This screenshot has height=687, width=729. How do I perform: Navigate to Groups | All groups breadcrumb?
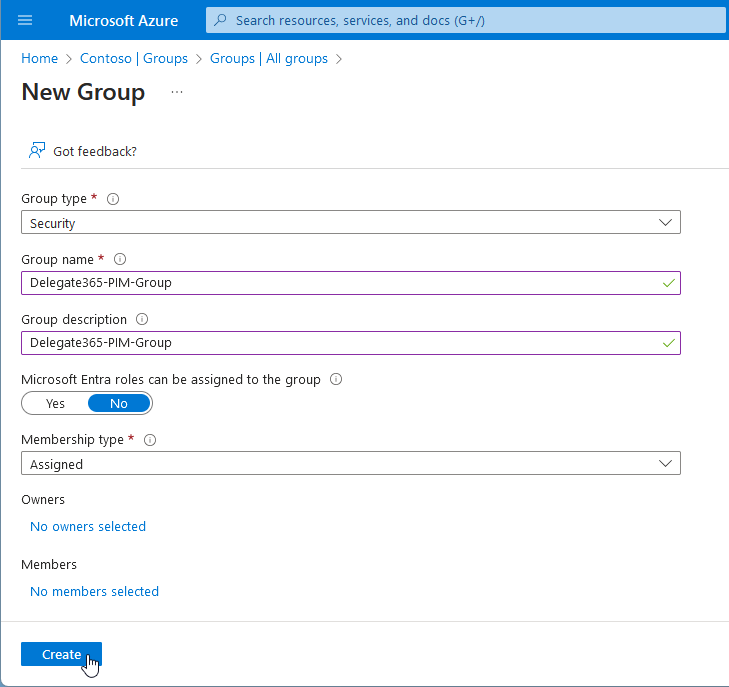pos(268,59)
